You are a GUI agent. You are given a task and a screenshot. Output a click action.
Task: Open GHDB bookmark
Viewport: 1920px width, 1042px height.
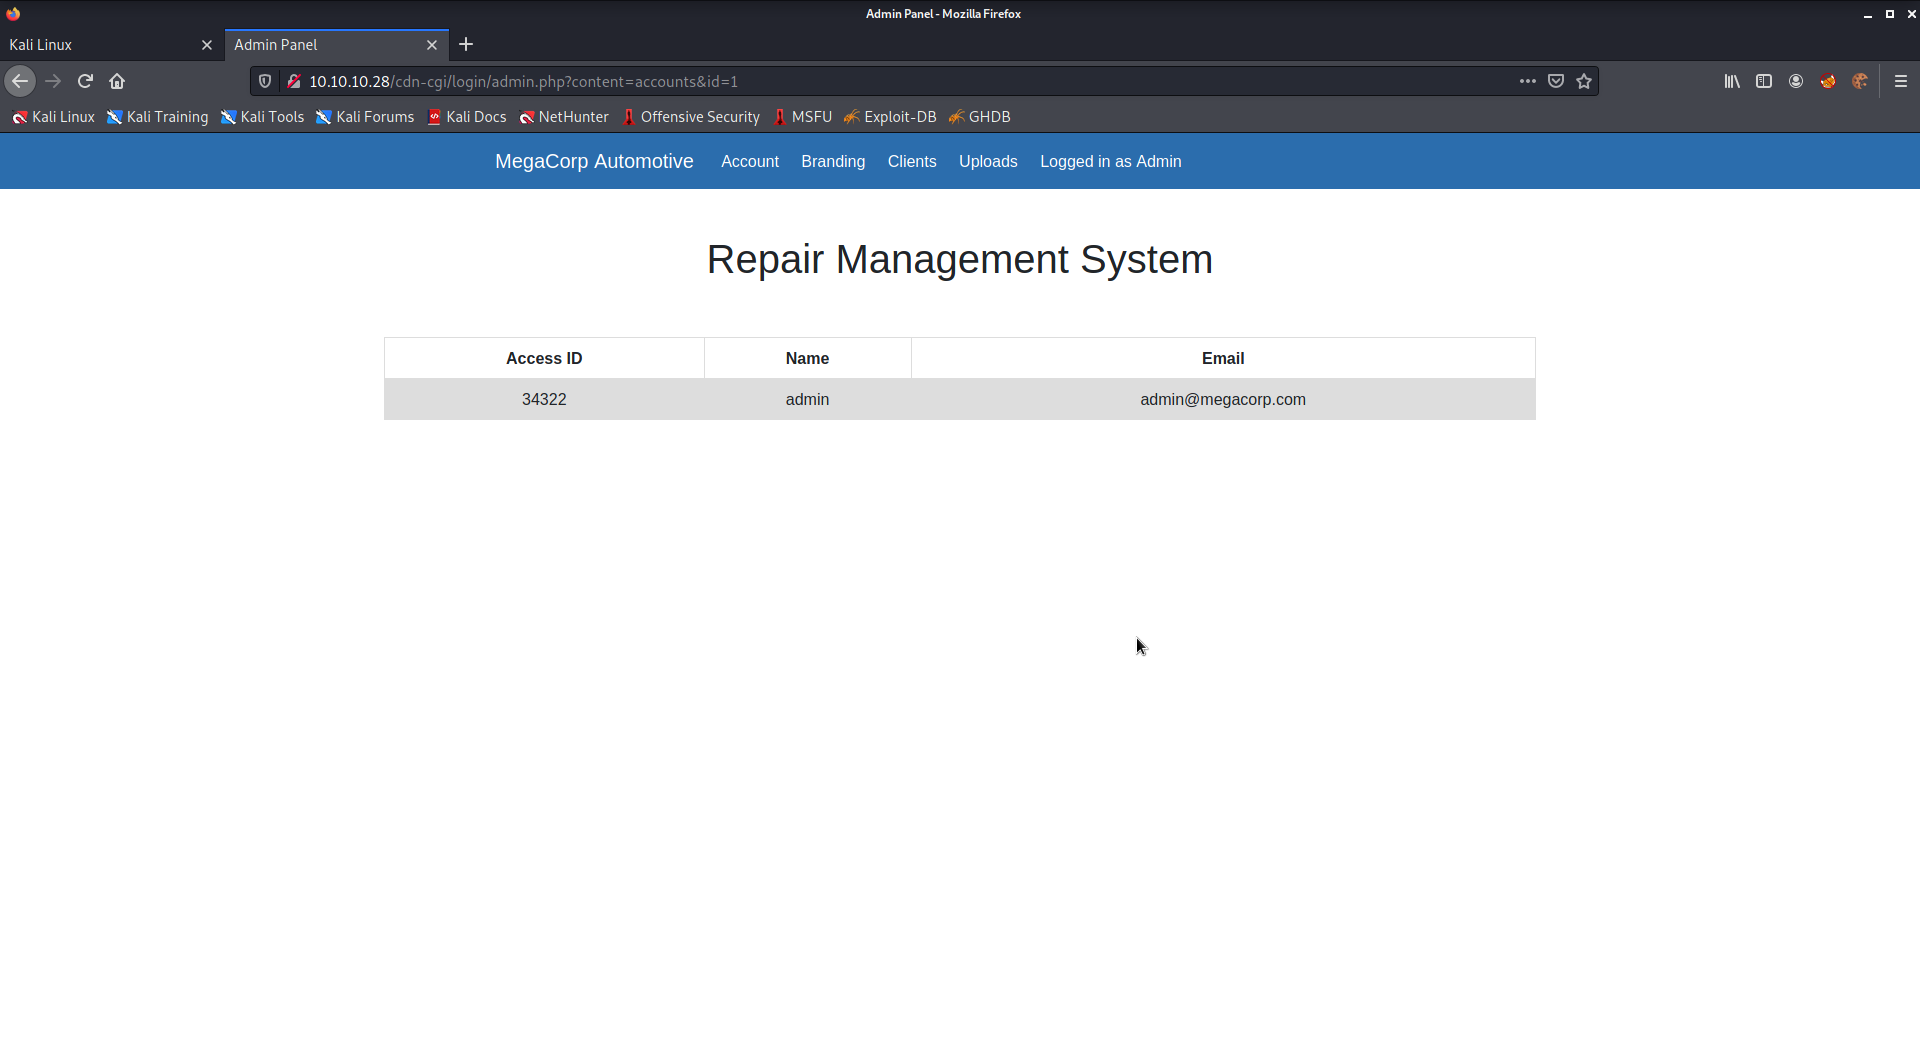[980, 117]
